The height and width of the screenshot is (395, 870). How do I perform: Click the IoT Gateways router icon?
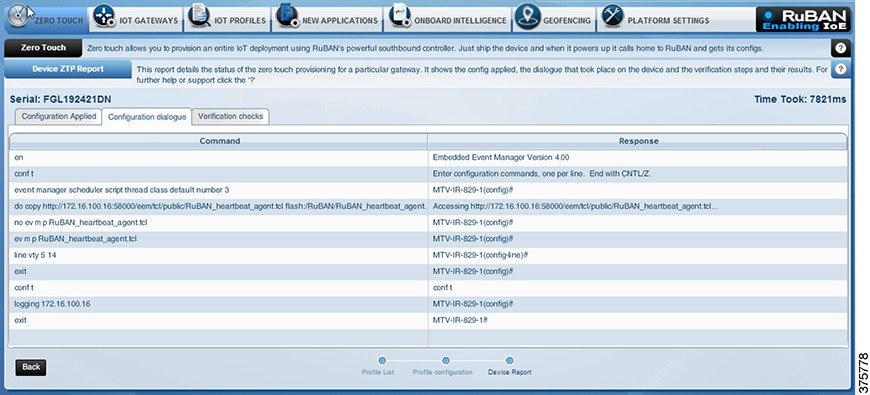[104, 16]
